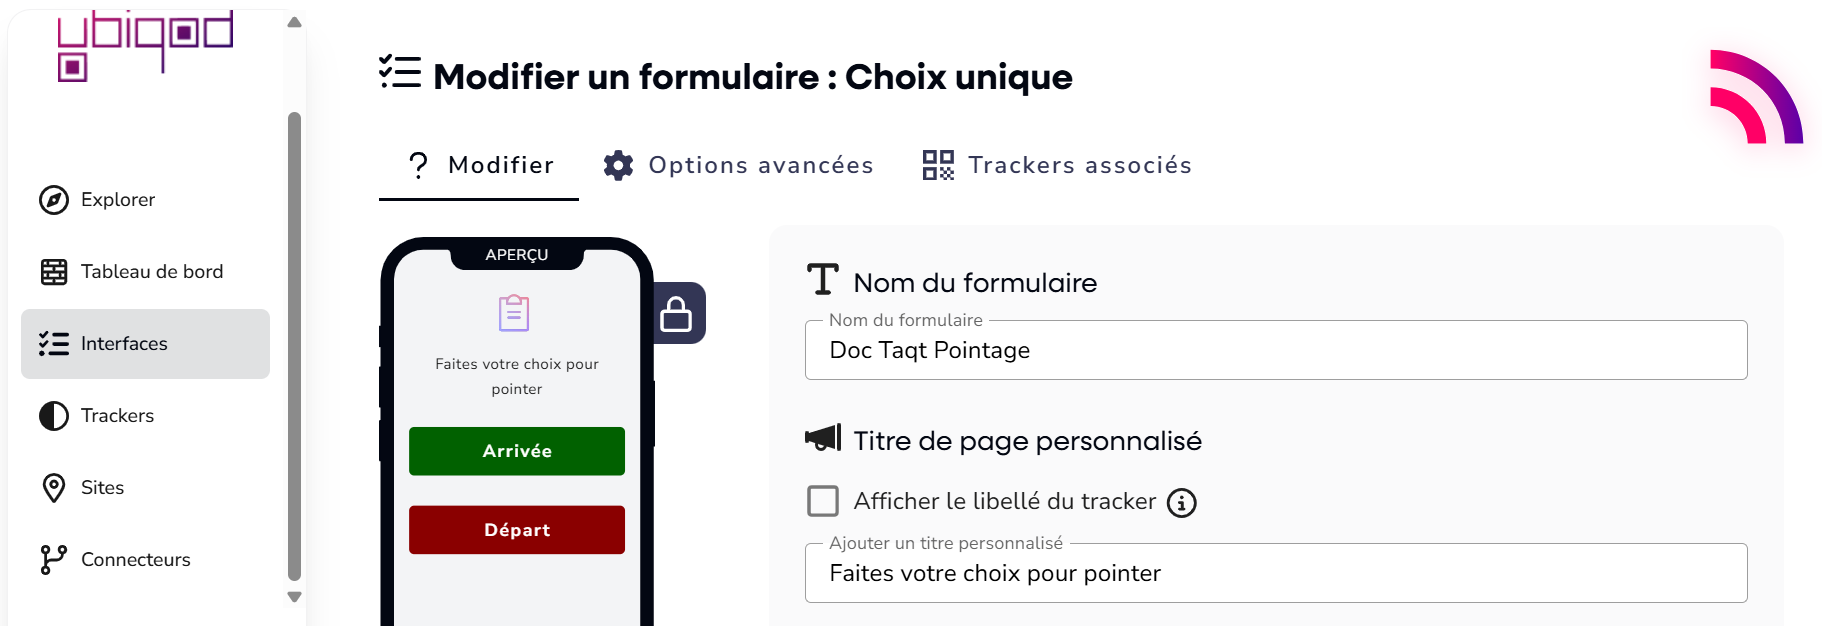Click the Tableau de bord grid icon
1822x626 pixels.
pyautogui.click(x=54, y=272)
